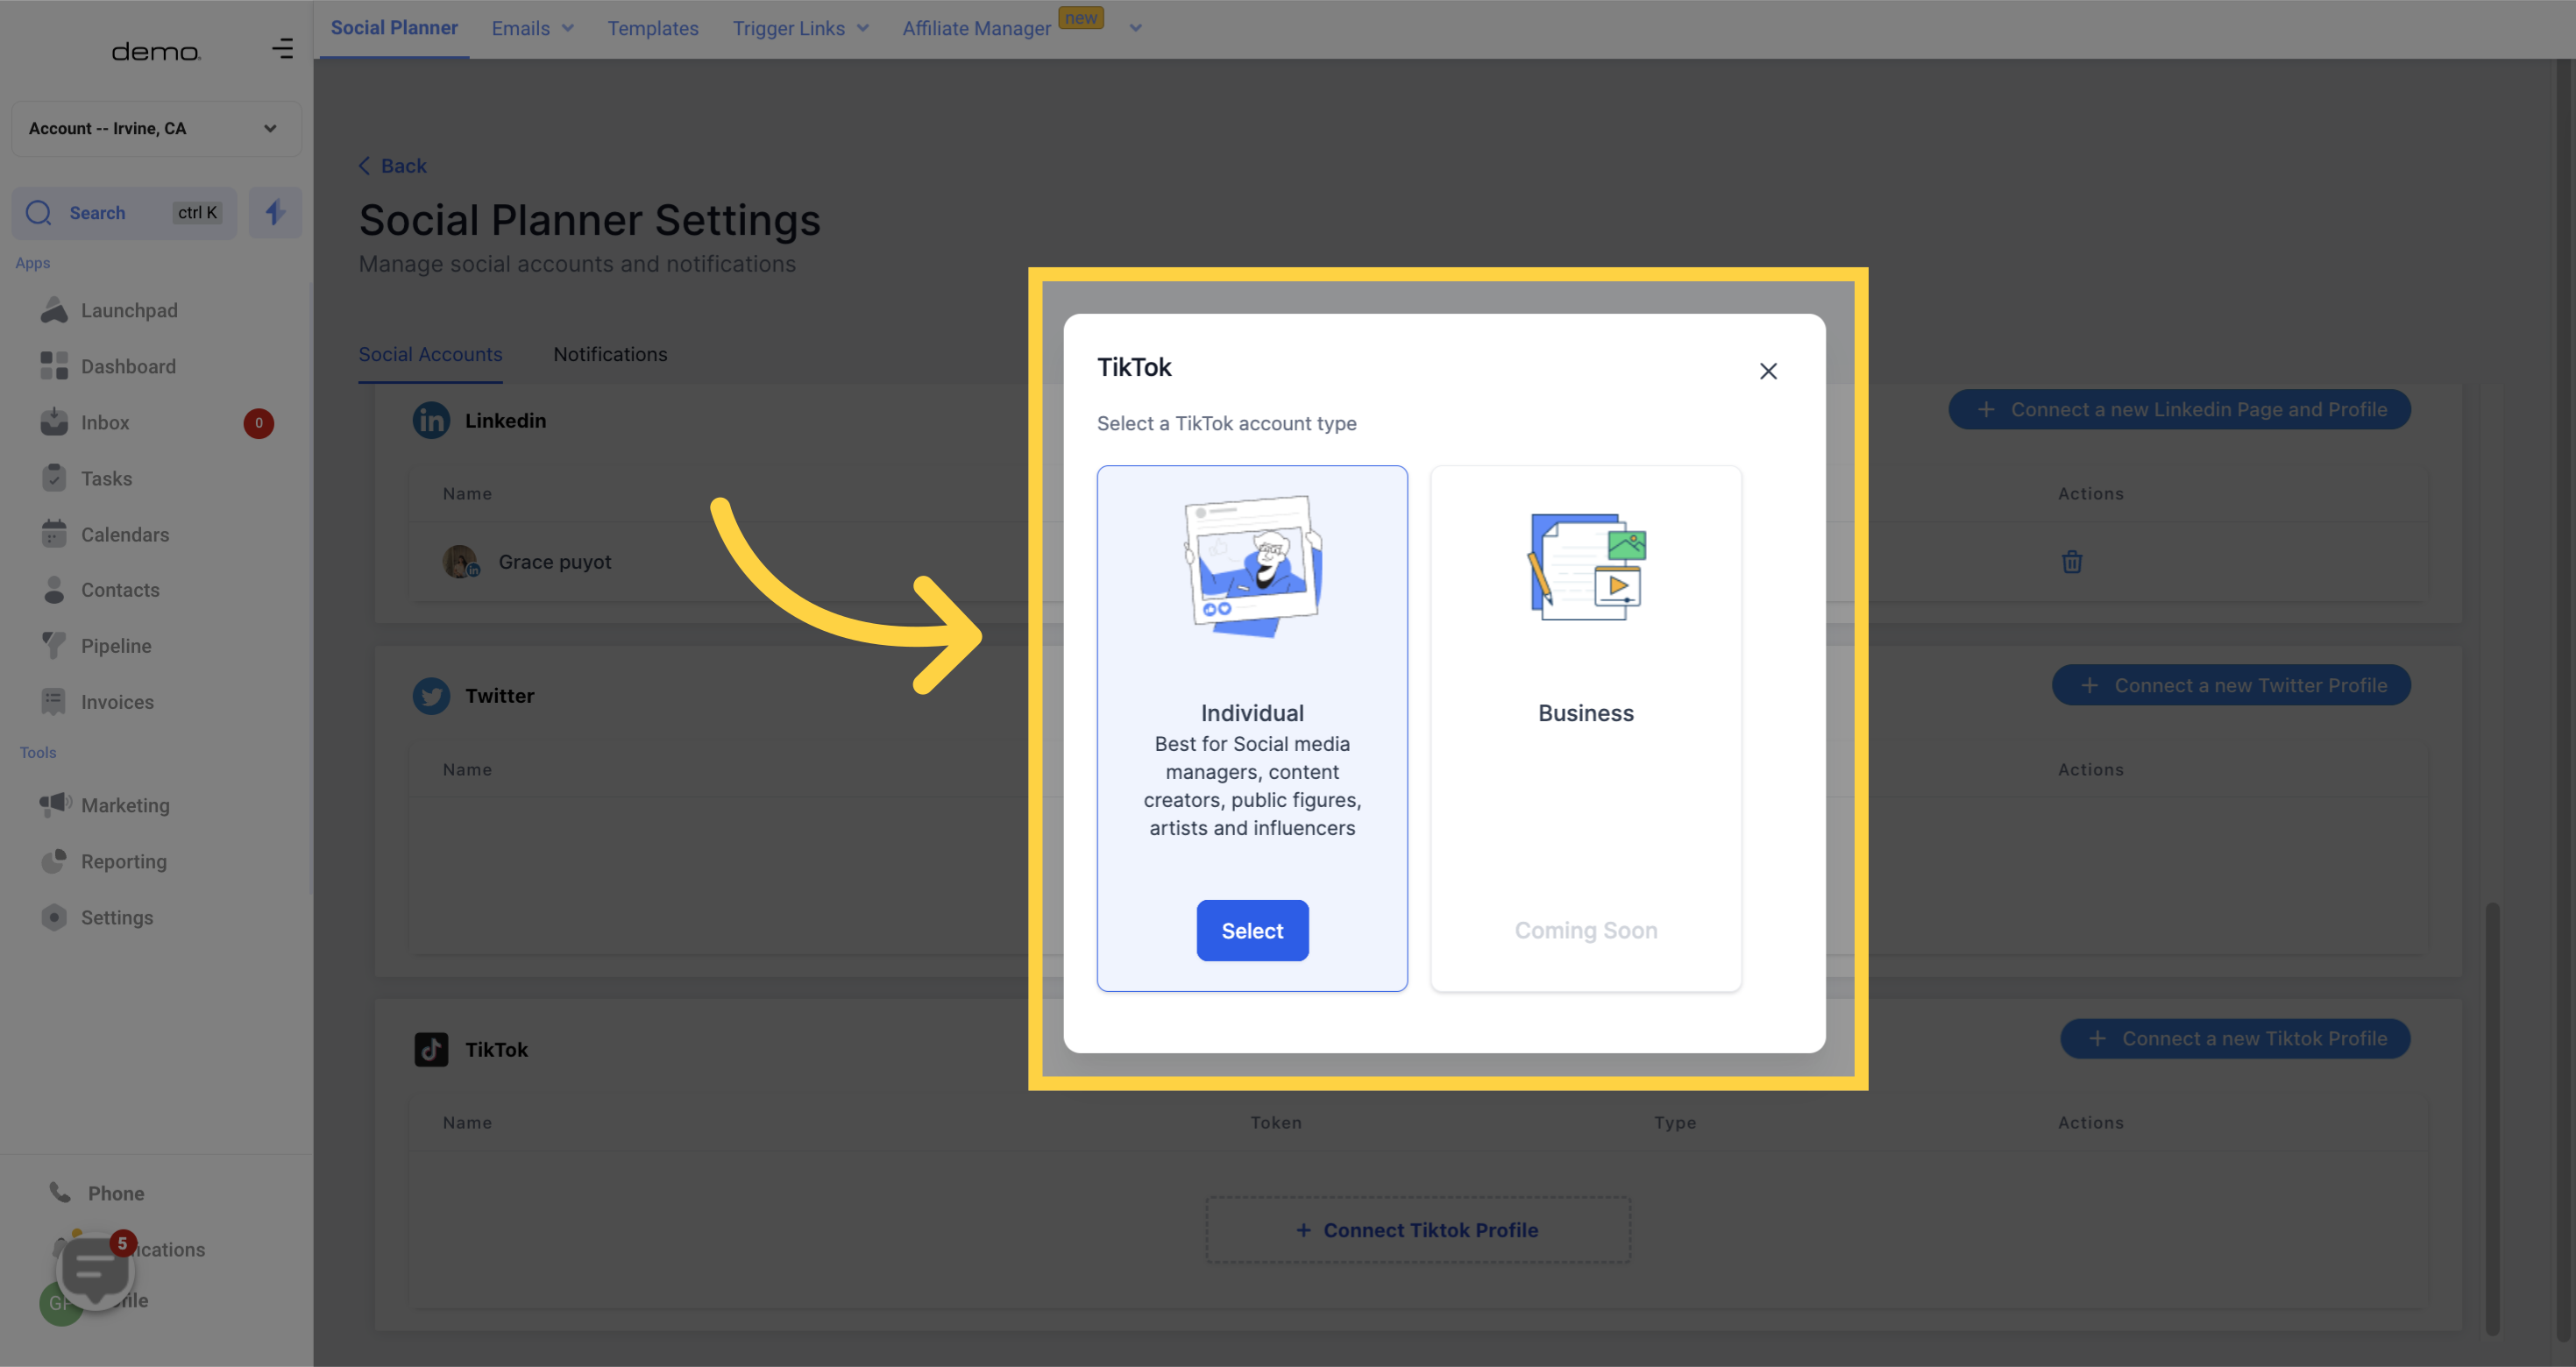Screen dimensions: 2576x1367
Task: Click the Business account illustration
Action: [x=1587, y=567]
